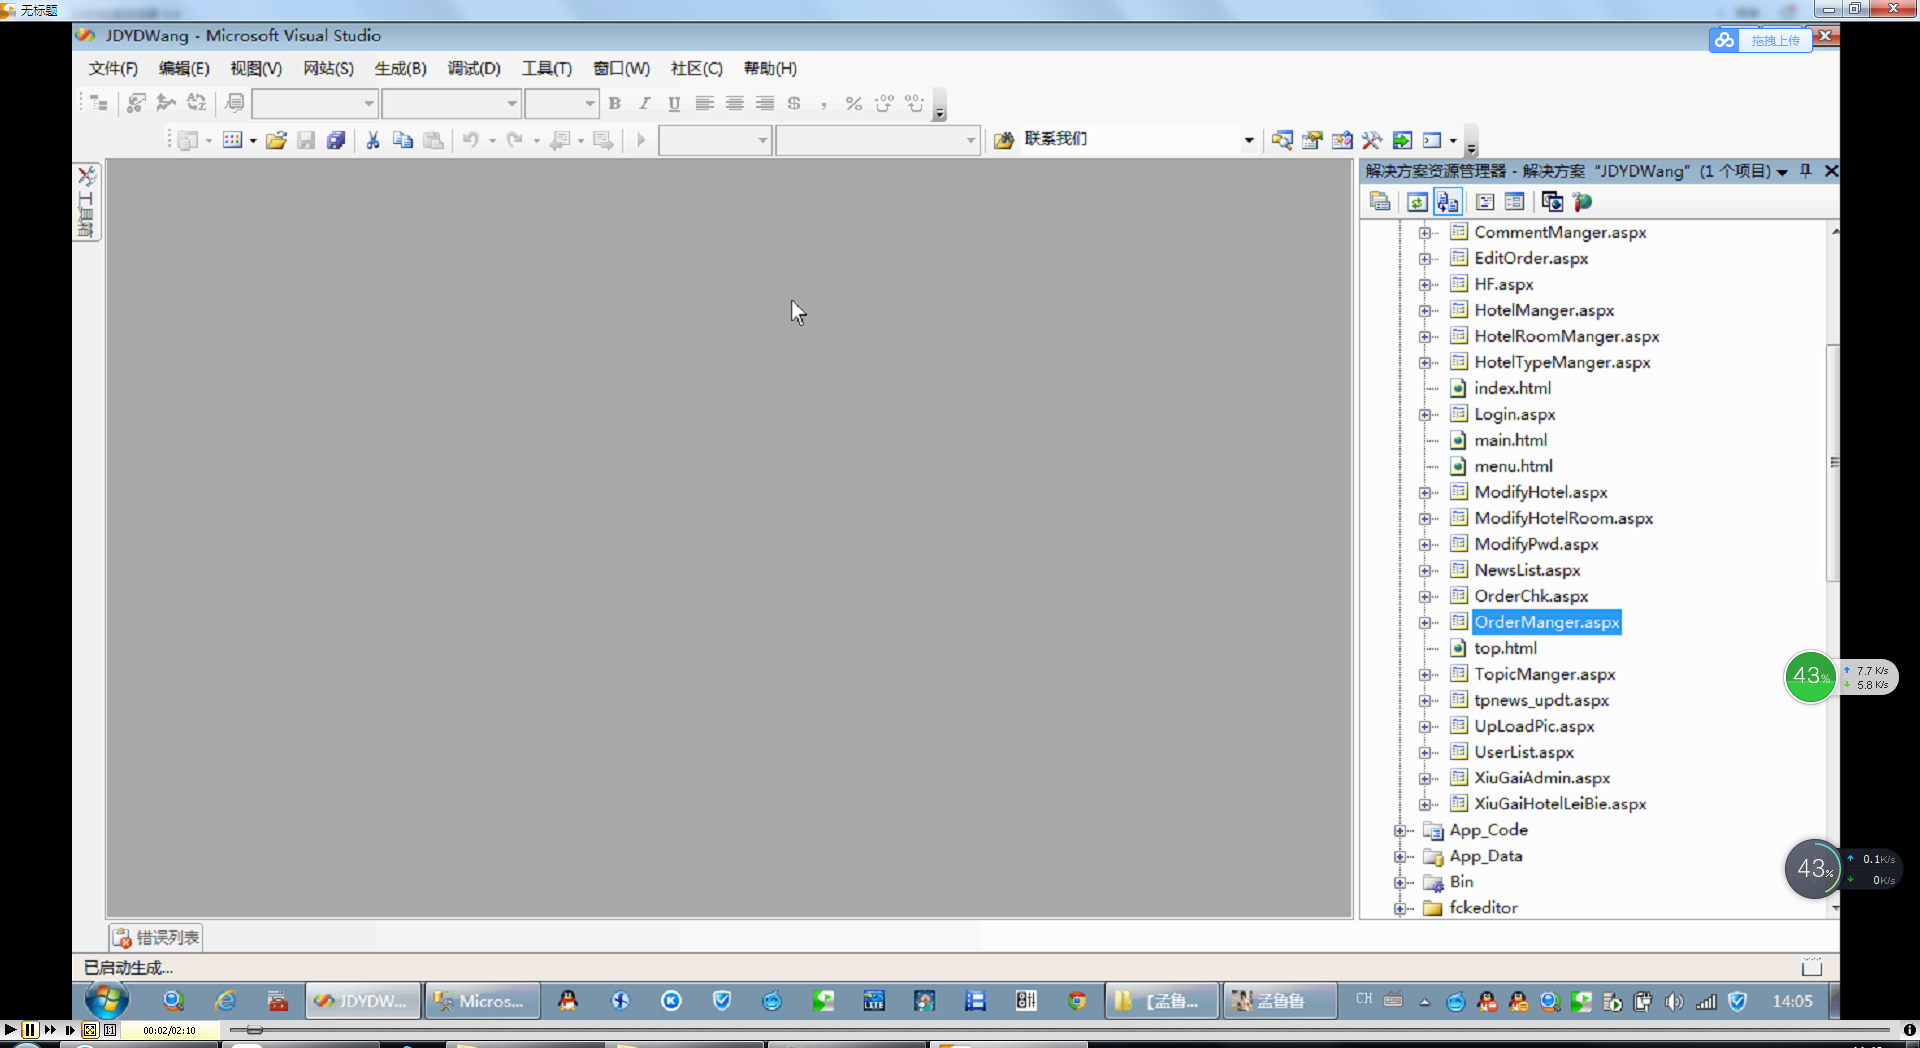Screen dimensions: 1920x1048
Task: Click the Start Page green arrow icon
Action: point(1402,140)
